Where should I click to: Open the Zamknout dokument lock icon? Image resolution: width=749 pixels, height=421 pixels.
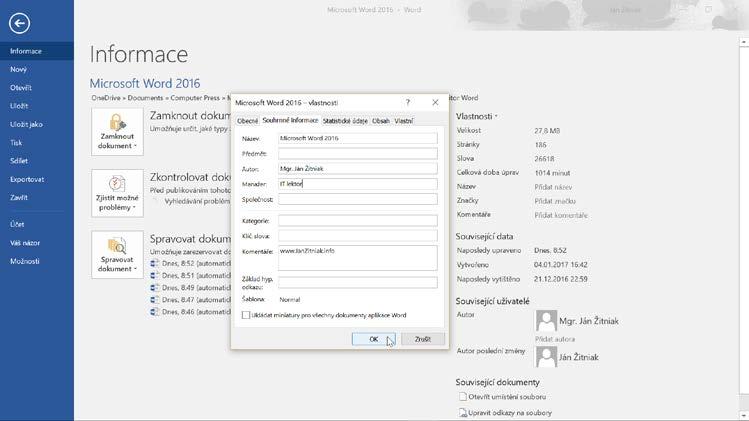pos(118,122)
